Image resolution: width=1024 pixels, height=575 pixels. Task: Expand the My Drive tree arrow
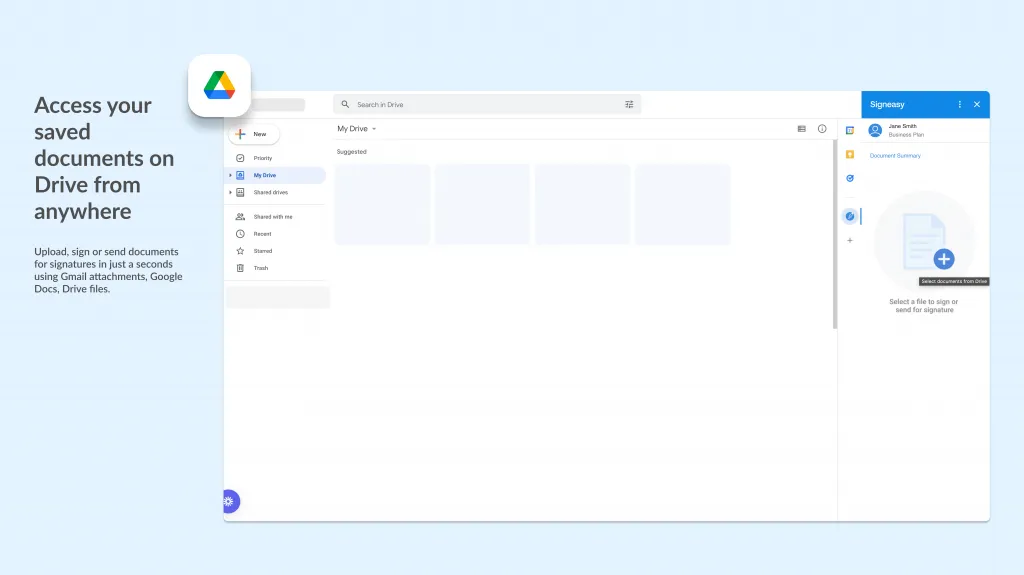(230, 175)
